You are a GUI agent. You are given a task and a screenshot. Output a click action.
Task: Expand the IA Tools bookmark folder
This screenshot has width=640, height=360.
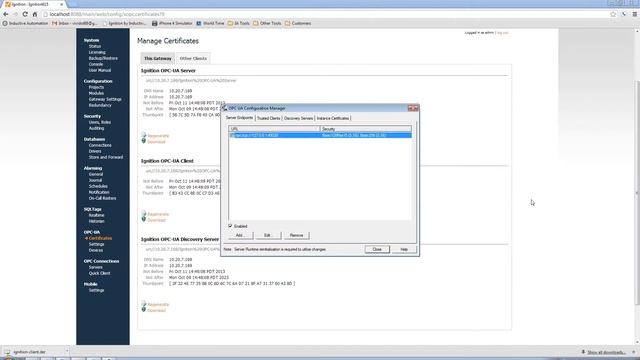click(238, 24)
